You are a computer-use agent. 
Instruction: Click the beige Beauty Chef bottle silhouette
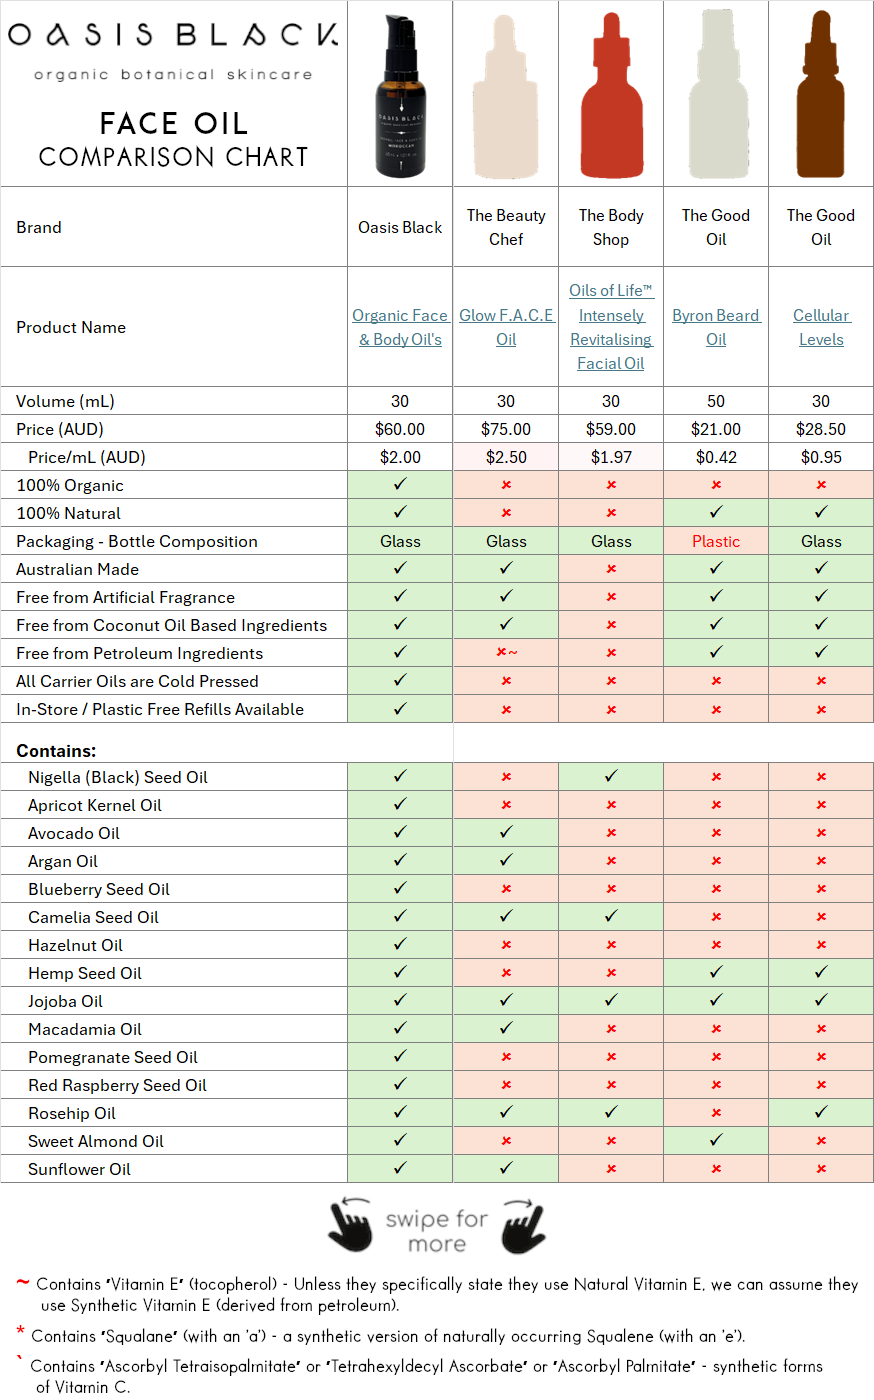point(506,95)
